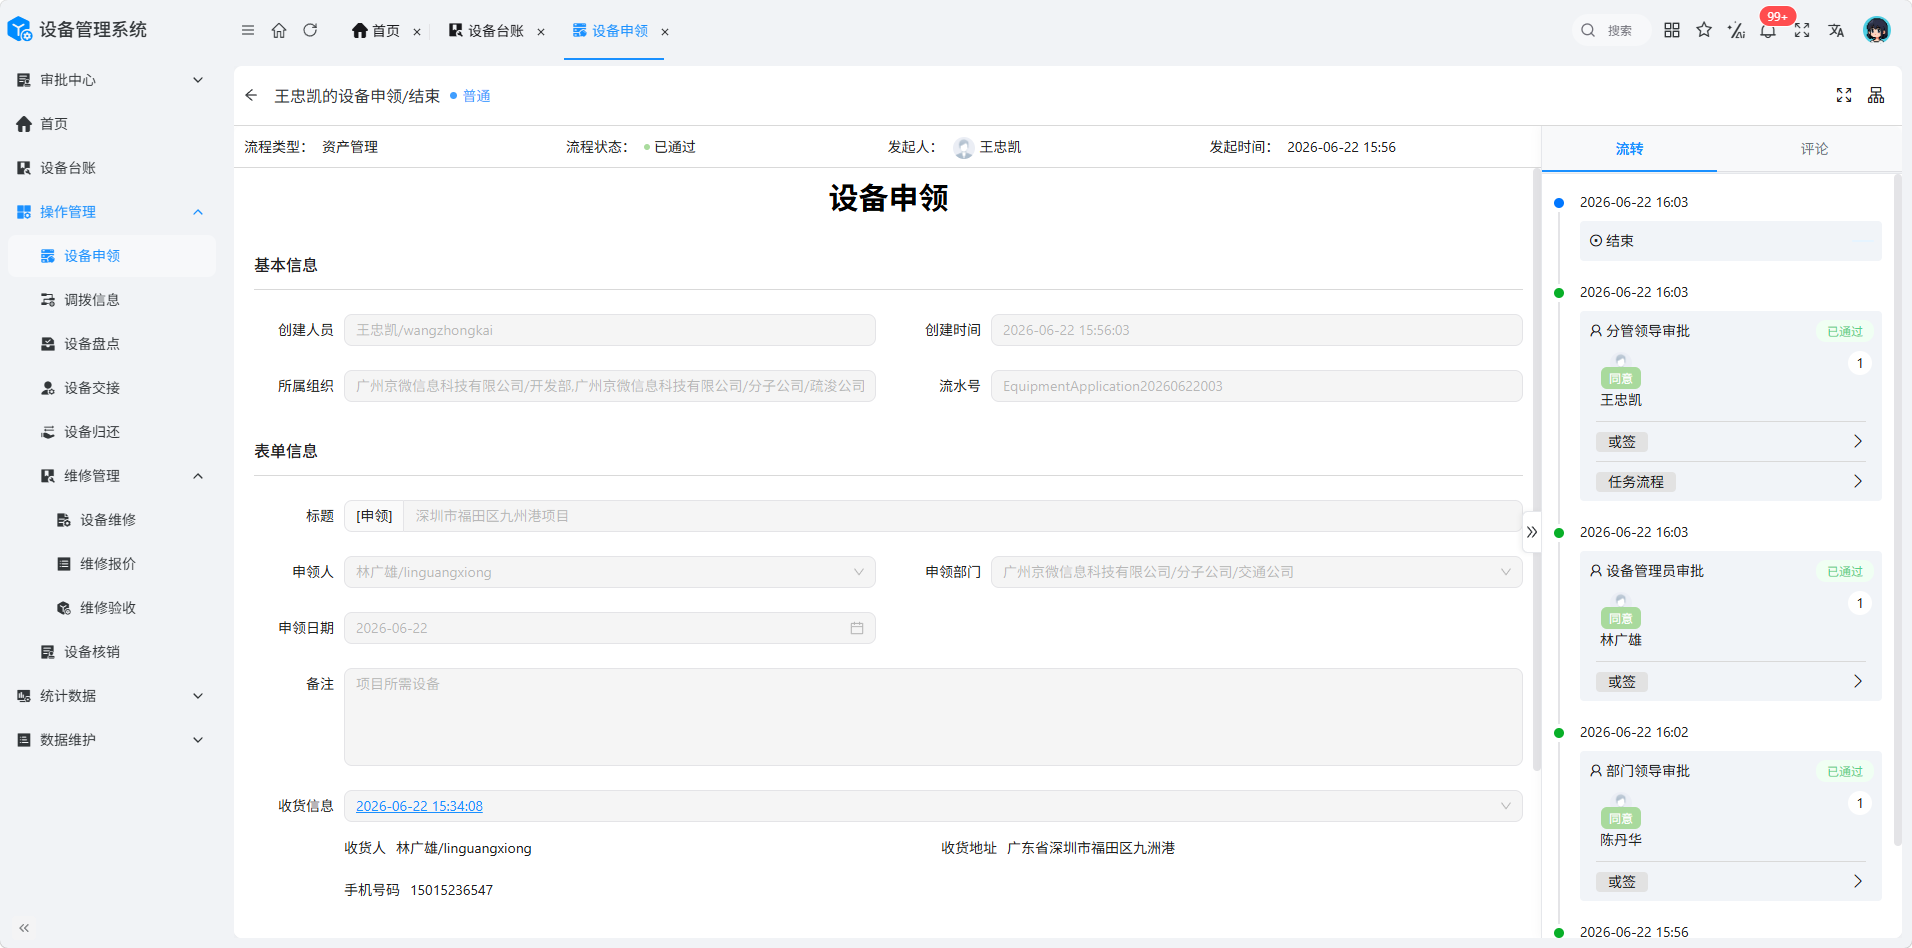The image size is (1912, 948).
Task: Expand 或签 under 设备管理员审批
Action: click(1731, 682)
